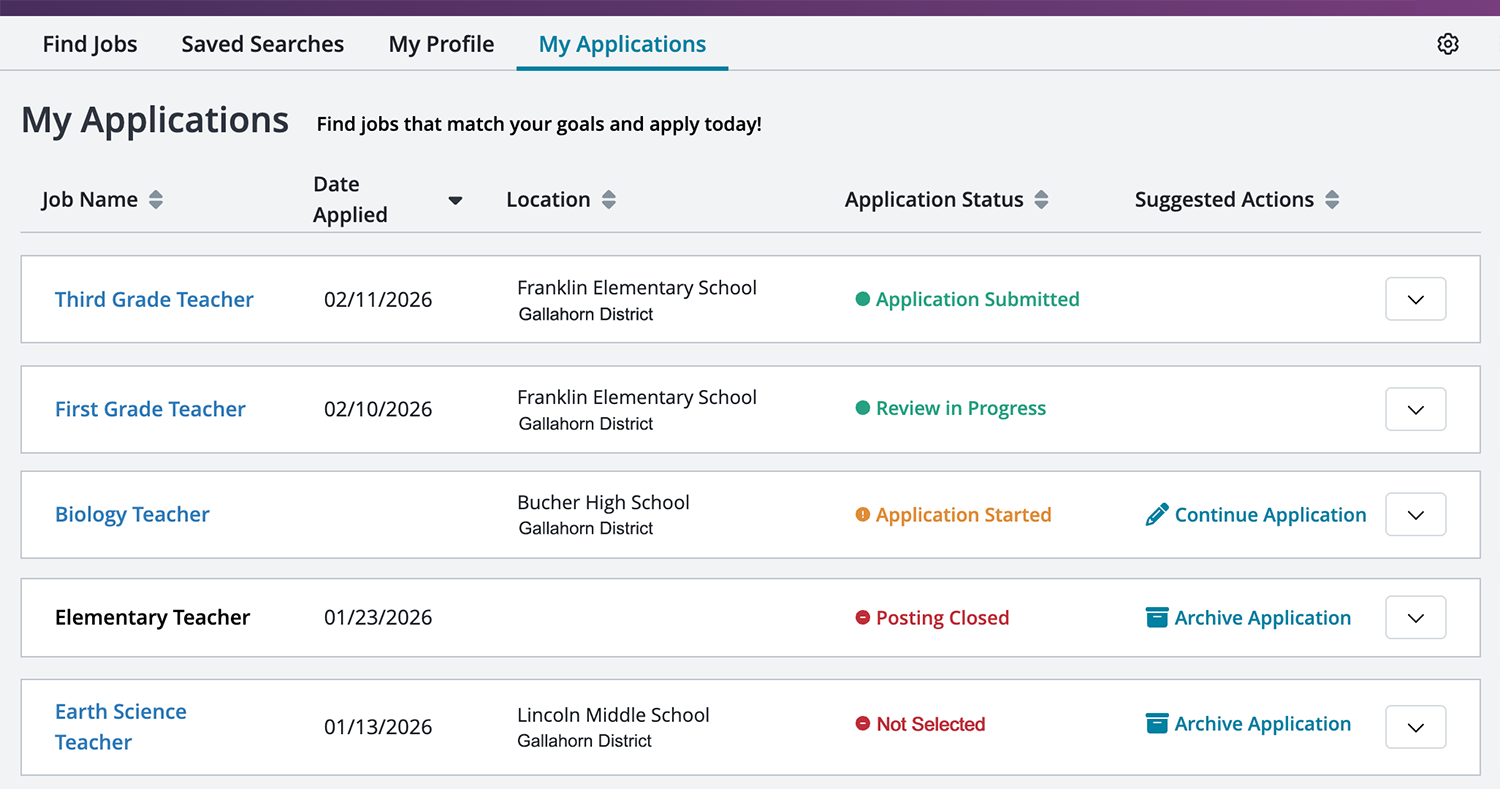Expand the First Grade Teacher row chevron
1500x789 pixels.
coord(1415,409)
